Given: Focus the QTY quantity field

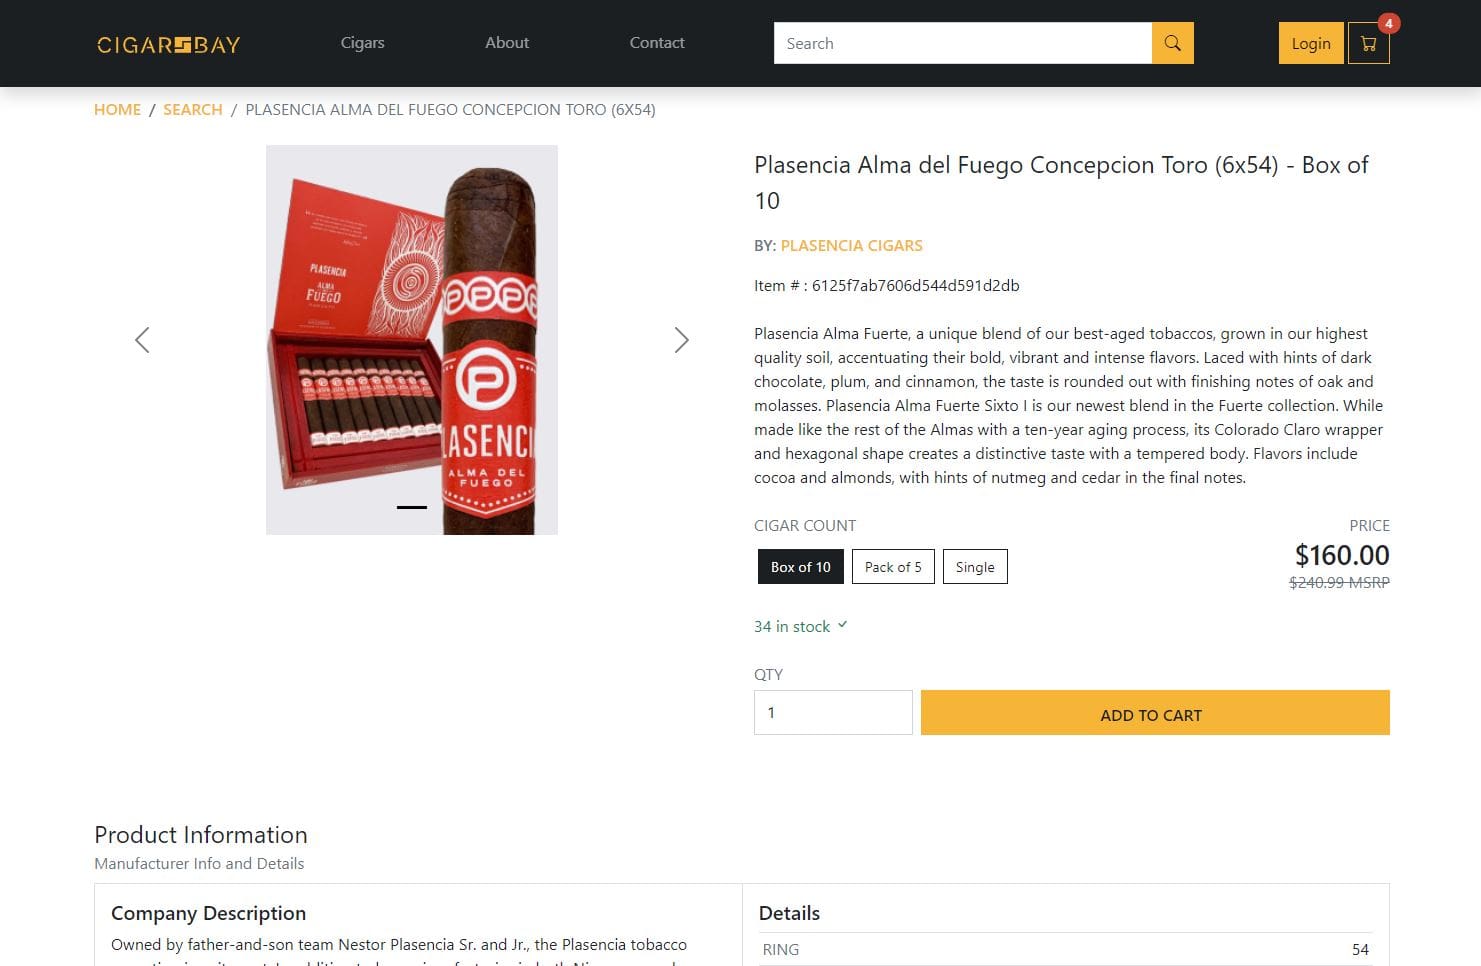Looking at the screenshot, I should tap(833, 713).
